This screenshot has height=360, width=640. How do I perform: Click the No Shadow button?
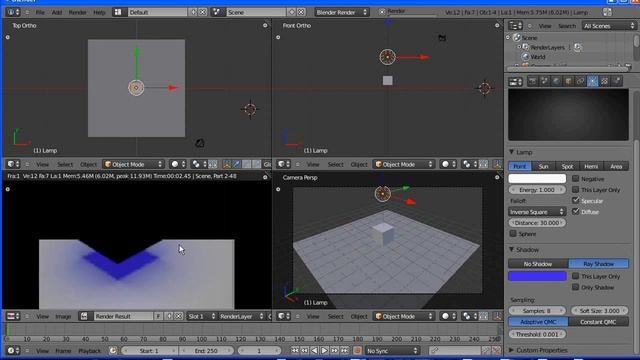pos(538,264)
